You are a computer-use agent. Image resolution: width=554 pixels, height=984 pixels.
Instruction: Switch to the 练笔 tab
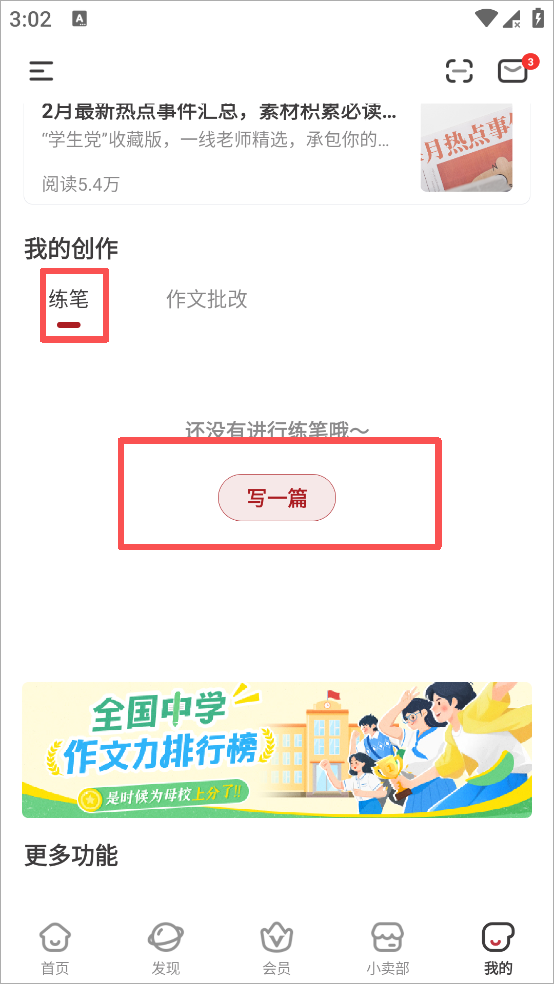coord(69,300)
